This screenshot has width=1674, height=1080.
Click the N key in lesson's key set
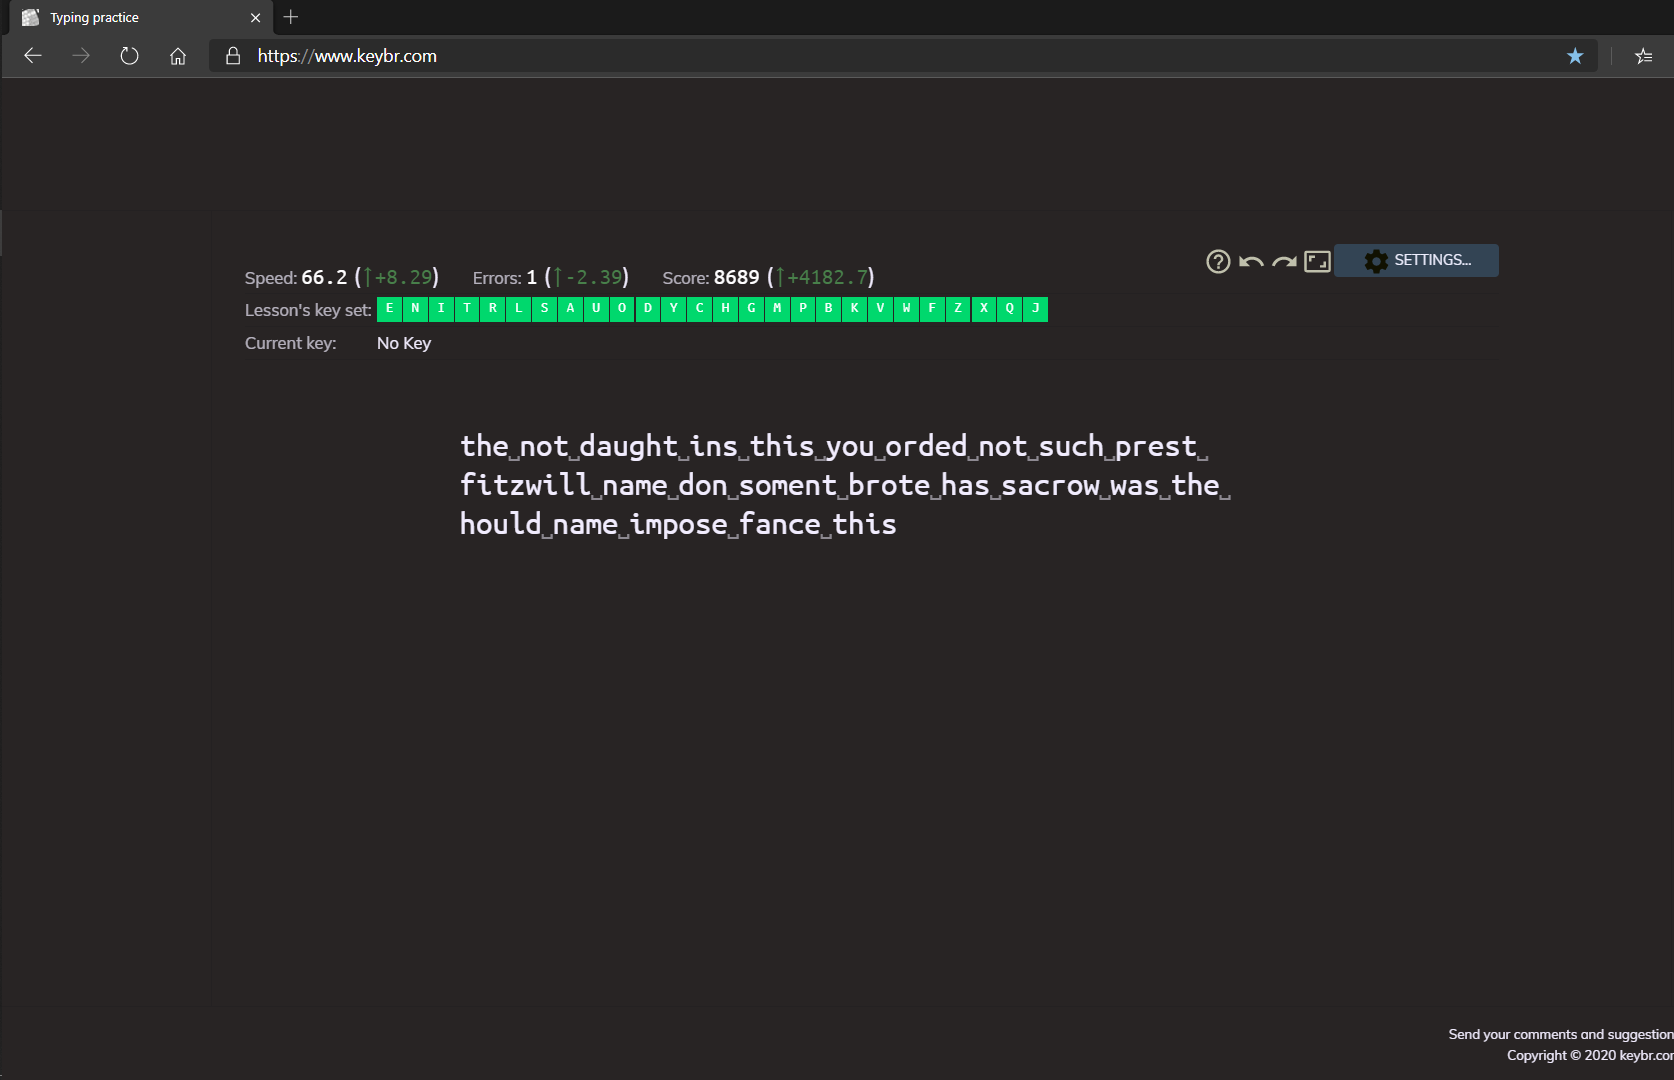coord(416,309)
